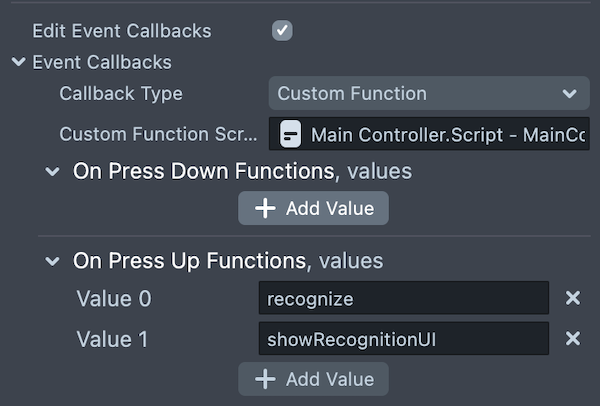Toggle the Edit Event Callbacks checkbox
600x406 pixels.
(x=282, y=30)
